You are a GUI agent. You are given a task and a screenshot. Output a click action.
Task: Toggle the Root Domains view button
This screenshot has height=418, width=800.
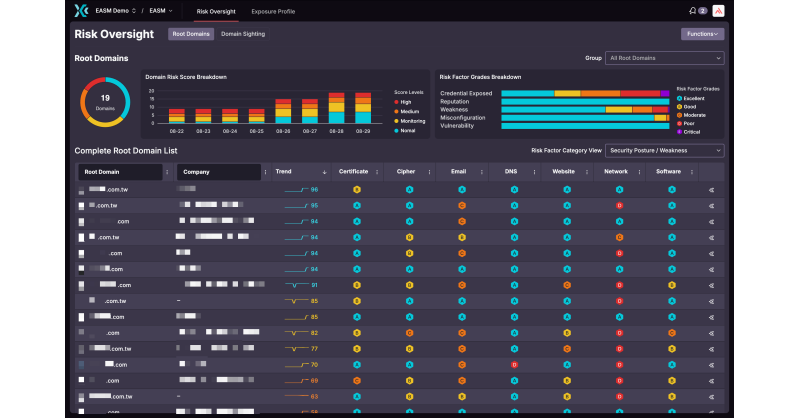(x=190, y=34)
